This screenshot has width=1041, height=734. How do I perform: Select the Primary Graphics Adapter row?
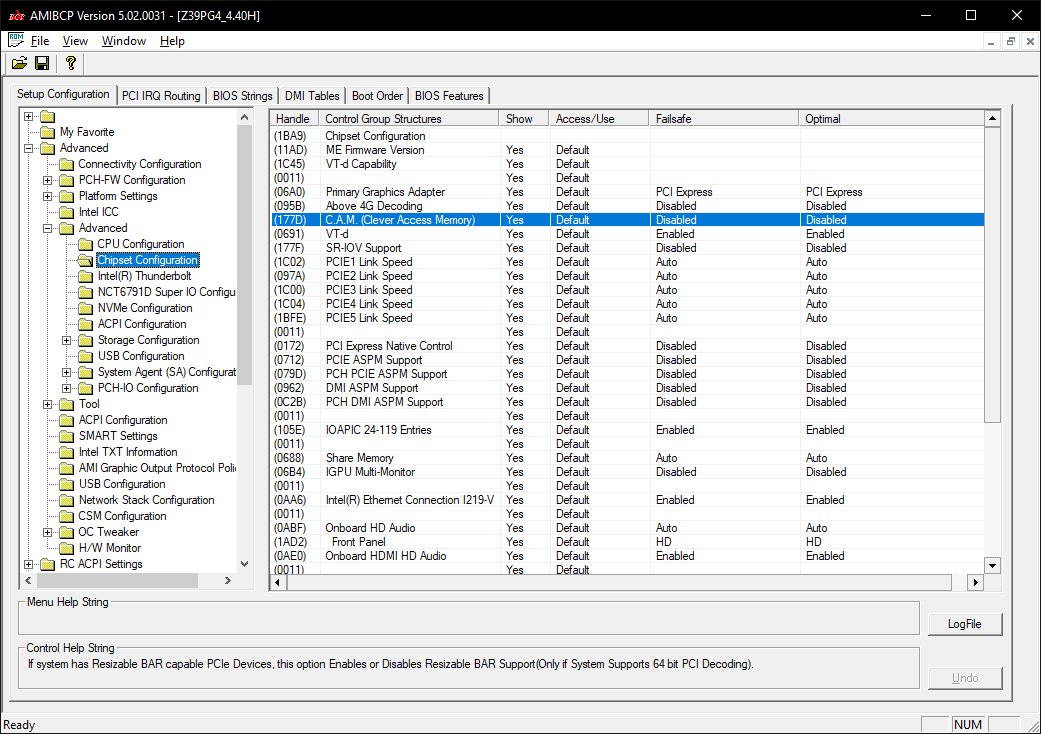pos(627,192)
